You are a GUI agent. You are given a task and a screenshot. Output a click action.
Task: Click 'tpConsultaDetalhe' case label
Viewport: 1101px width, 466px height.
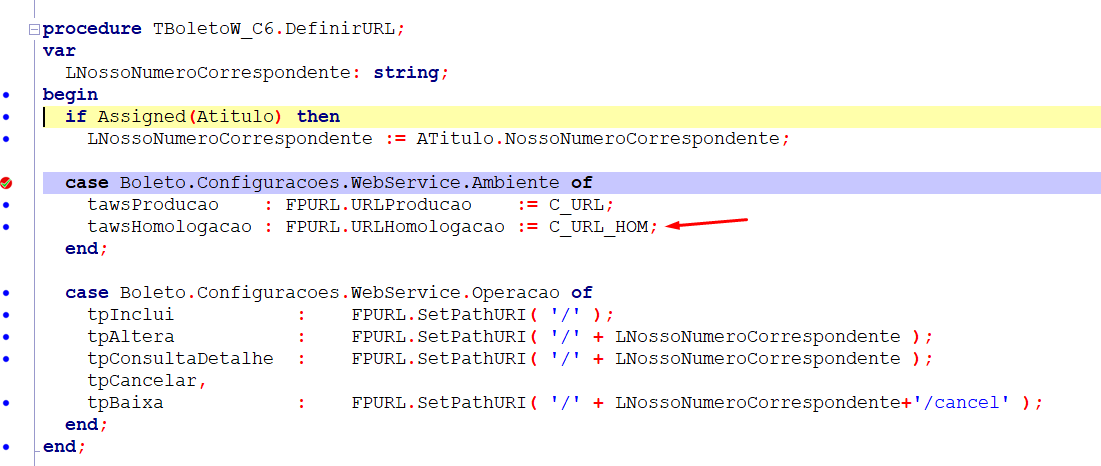pyautogui.click(x=180, y=359)
